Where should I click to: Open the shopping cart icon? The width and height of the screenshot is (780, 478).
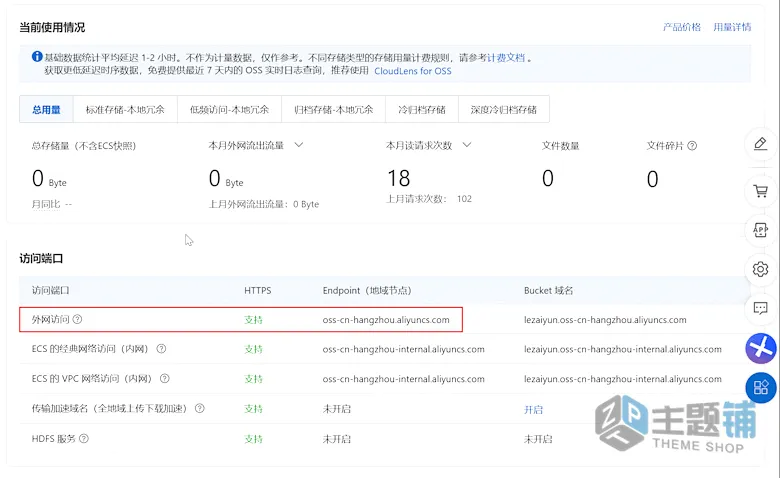point(760,191)
